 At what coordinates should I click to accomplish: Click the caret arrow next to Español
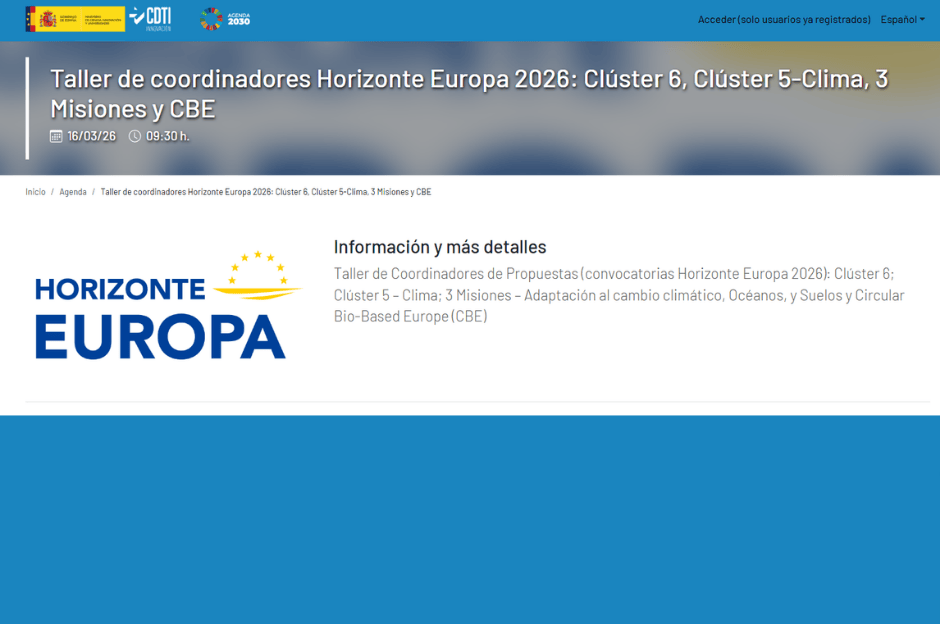tap(922, 19)
